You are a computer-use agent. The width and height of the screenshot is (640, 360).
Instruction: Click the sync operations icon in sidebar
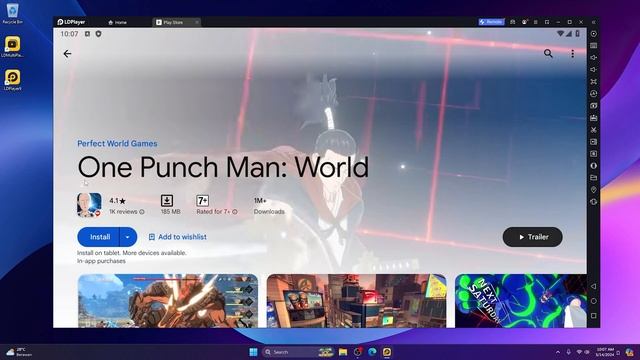click(x=593, y=94)
